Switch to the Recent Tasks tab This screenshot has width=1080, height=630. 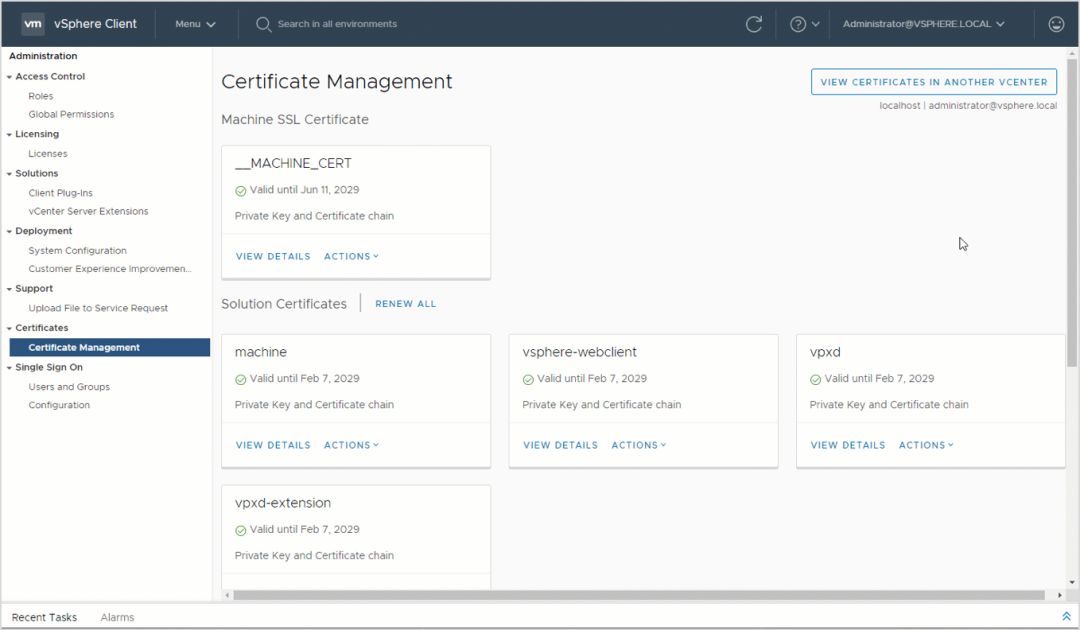point(44,617)
